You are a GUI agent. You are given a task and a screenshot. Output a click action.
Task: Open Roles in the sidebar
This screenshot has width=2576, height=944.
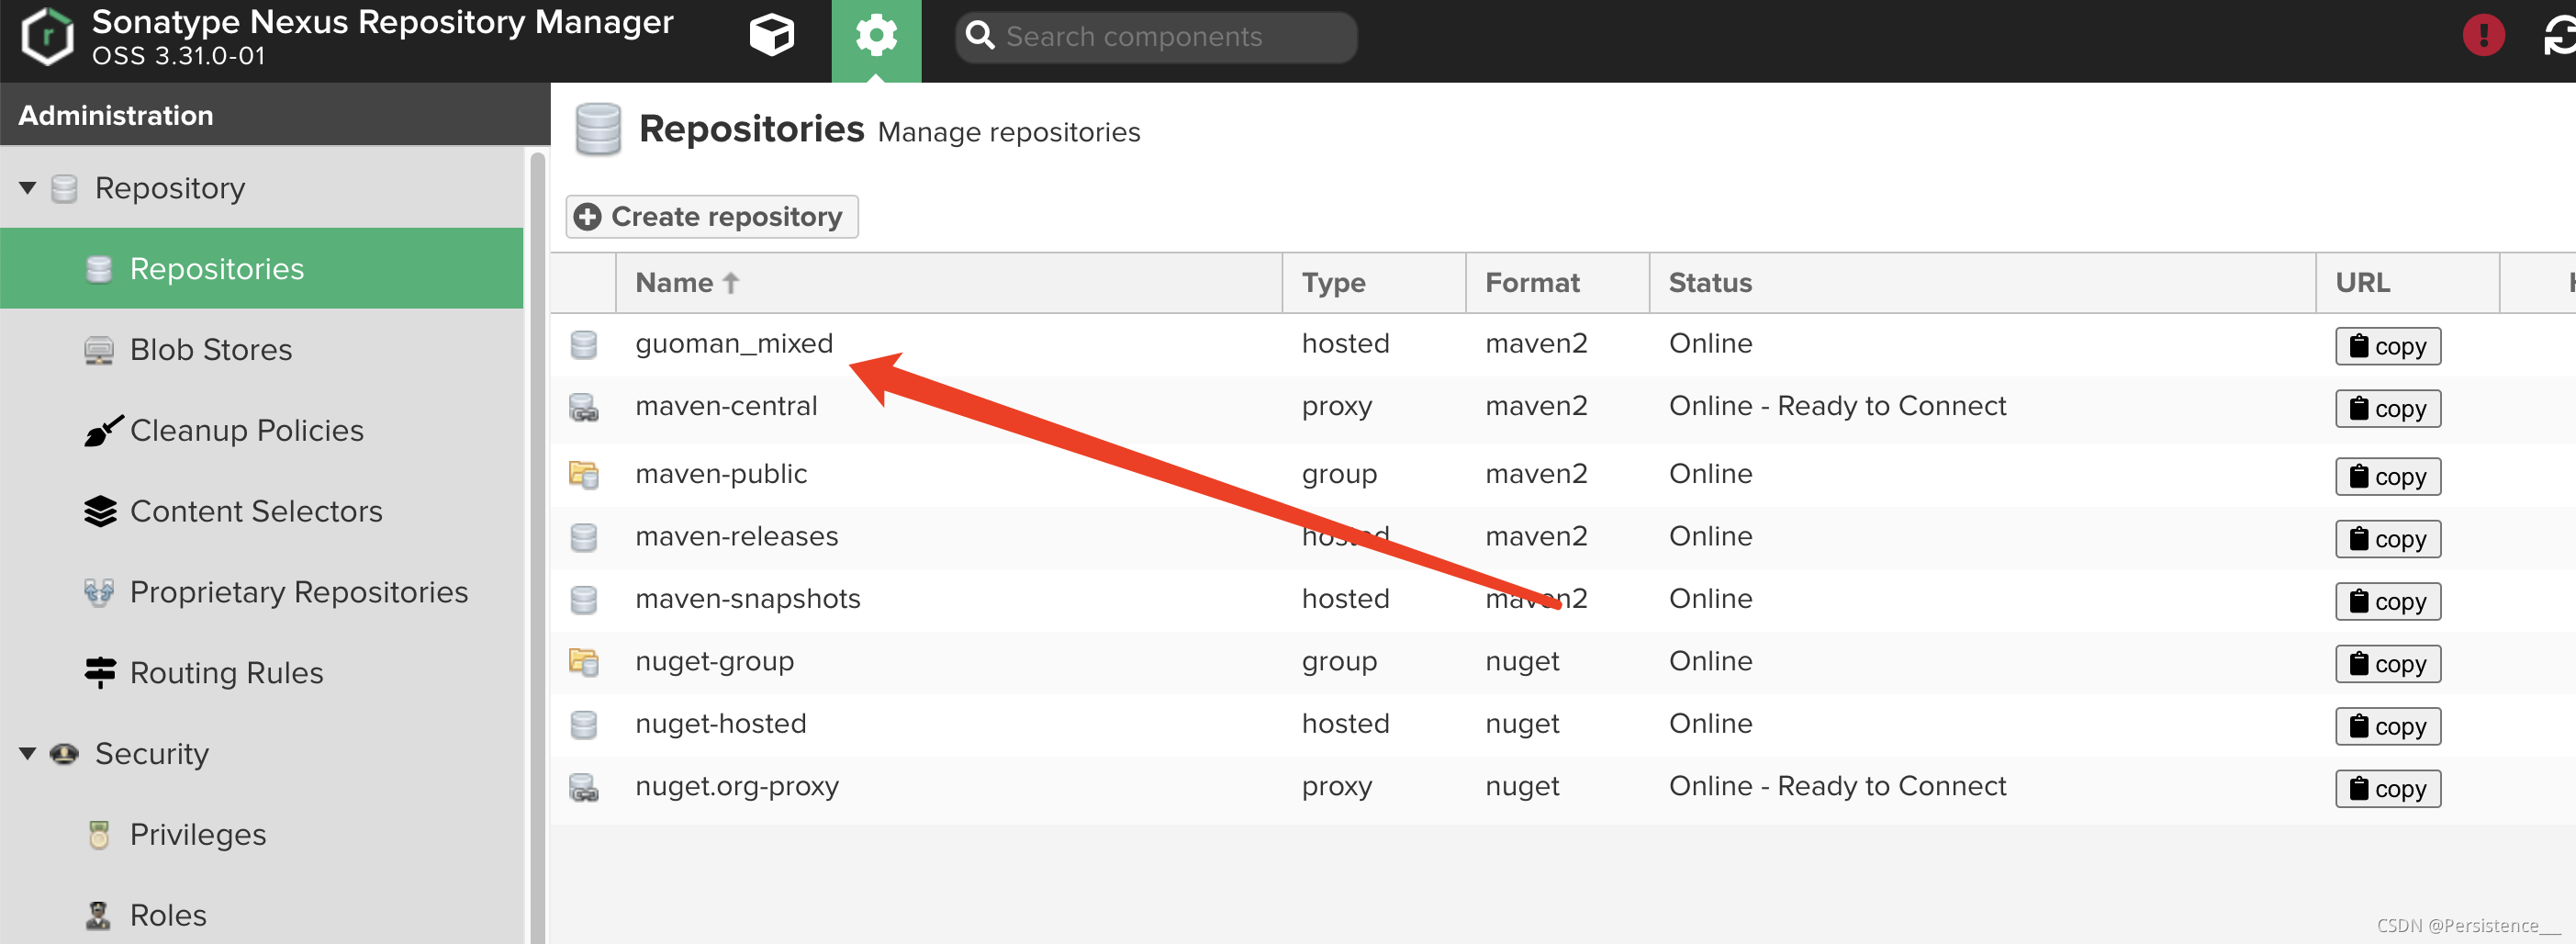(x=261, y=915)
